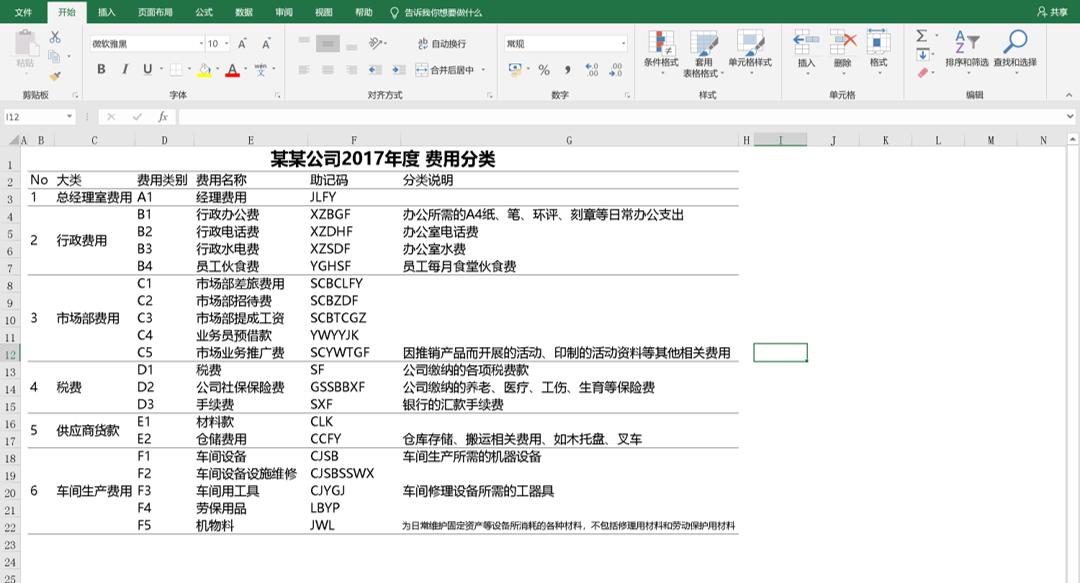This screenshot has width=1080, height=583.
Task: Click the format painter icon
Action: (54, 74)
